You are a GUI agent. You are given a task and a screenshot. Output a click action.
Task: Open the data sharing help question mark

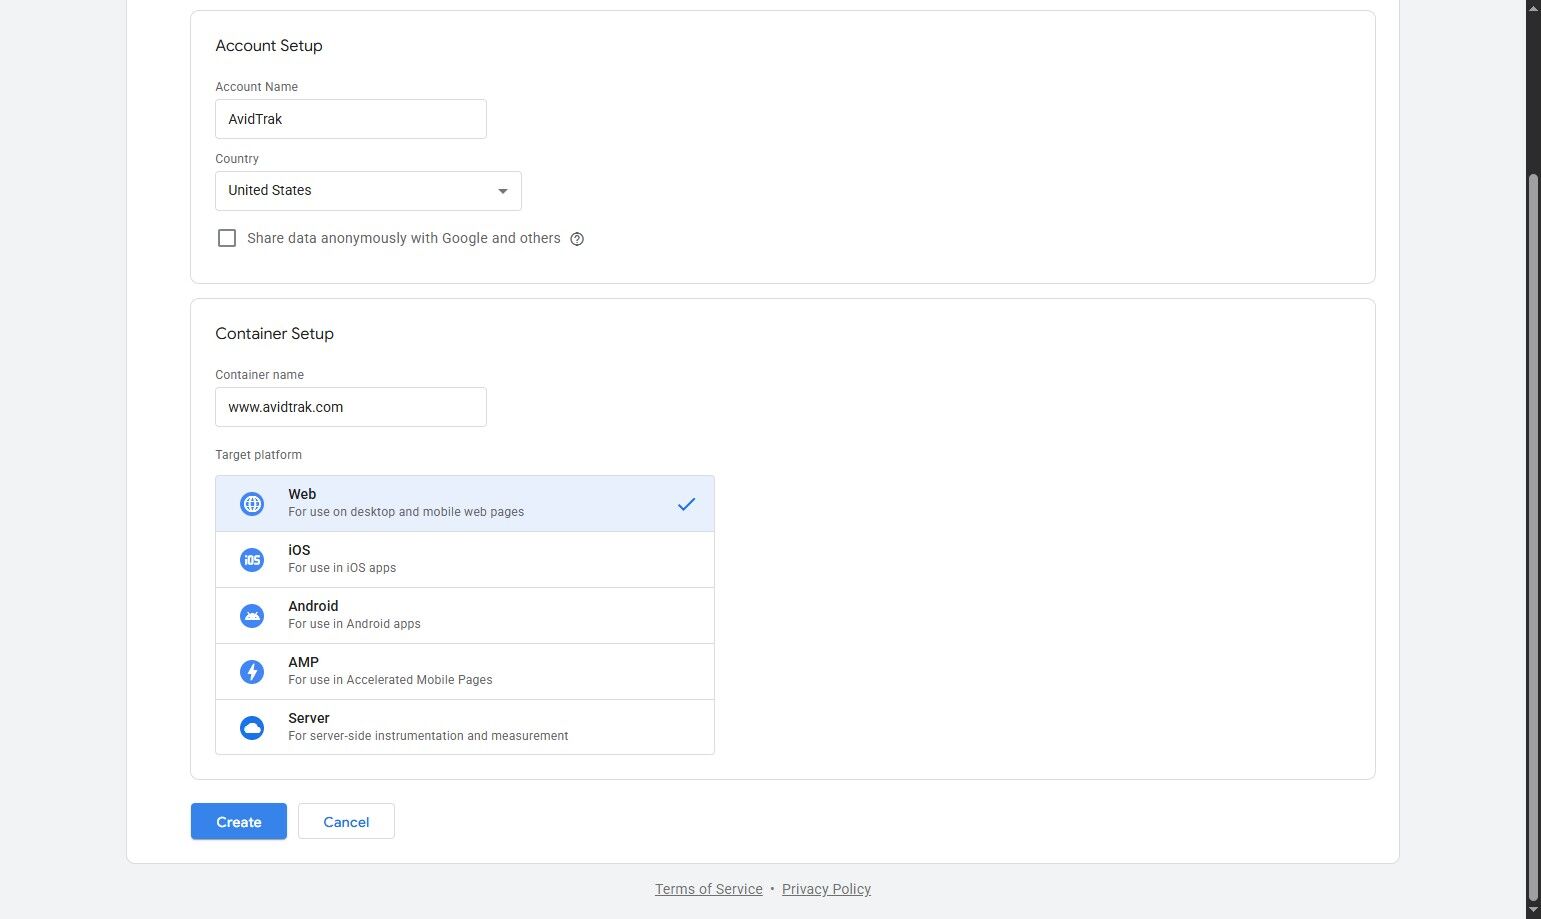coord(577,238)
